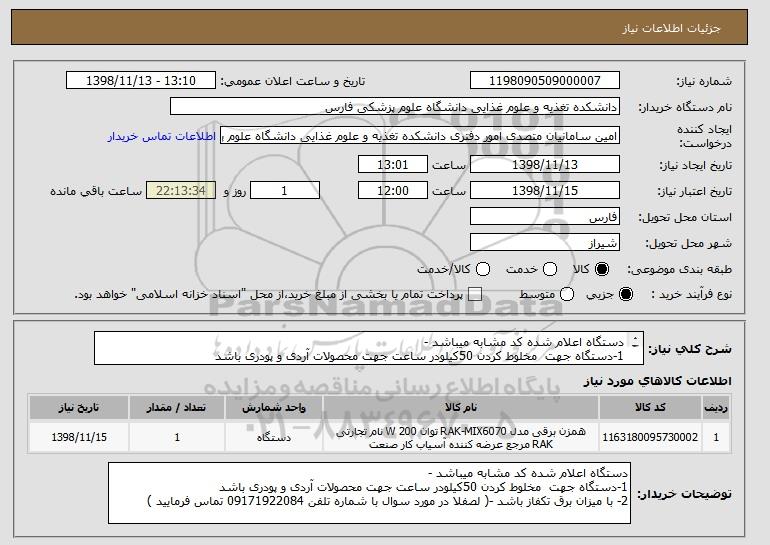Click the شرح کلی نیاز description text box
Image resolution: width=770 pixels, height=545 pixels.
[369, 348]
